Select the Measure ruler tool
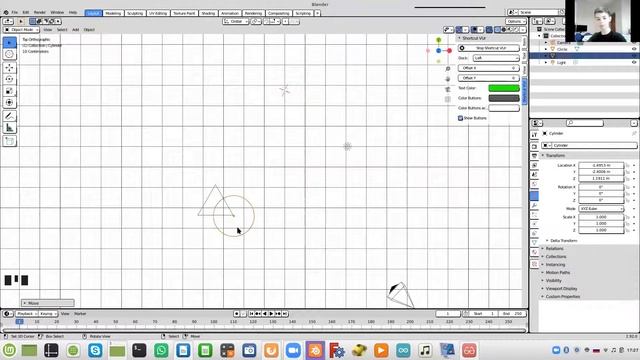Screen dimensions: 640x360 pos(9,128)
